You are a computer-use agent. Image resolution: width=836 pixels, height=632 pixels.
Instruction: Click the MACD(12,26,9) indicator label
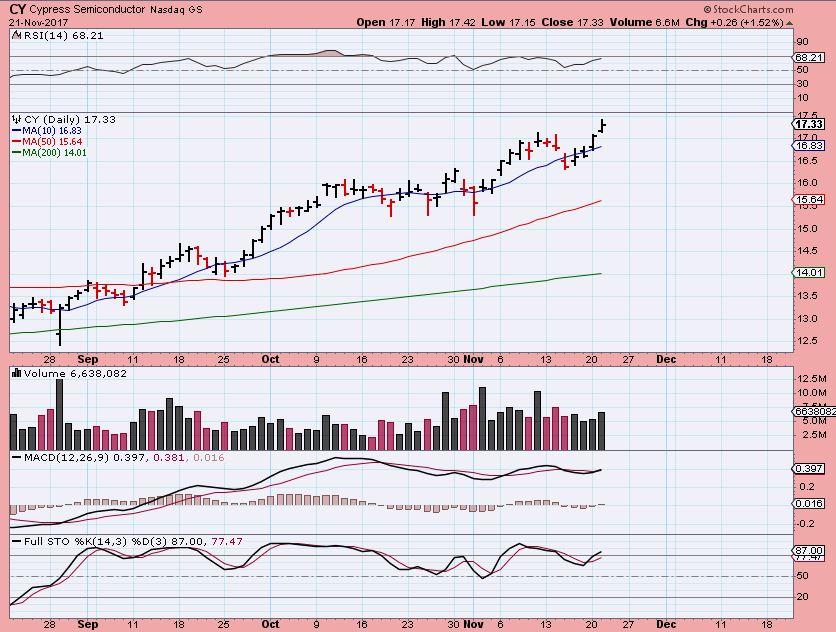coord(67,458)
